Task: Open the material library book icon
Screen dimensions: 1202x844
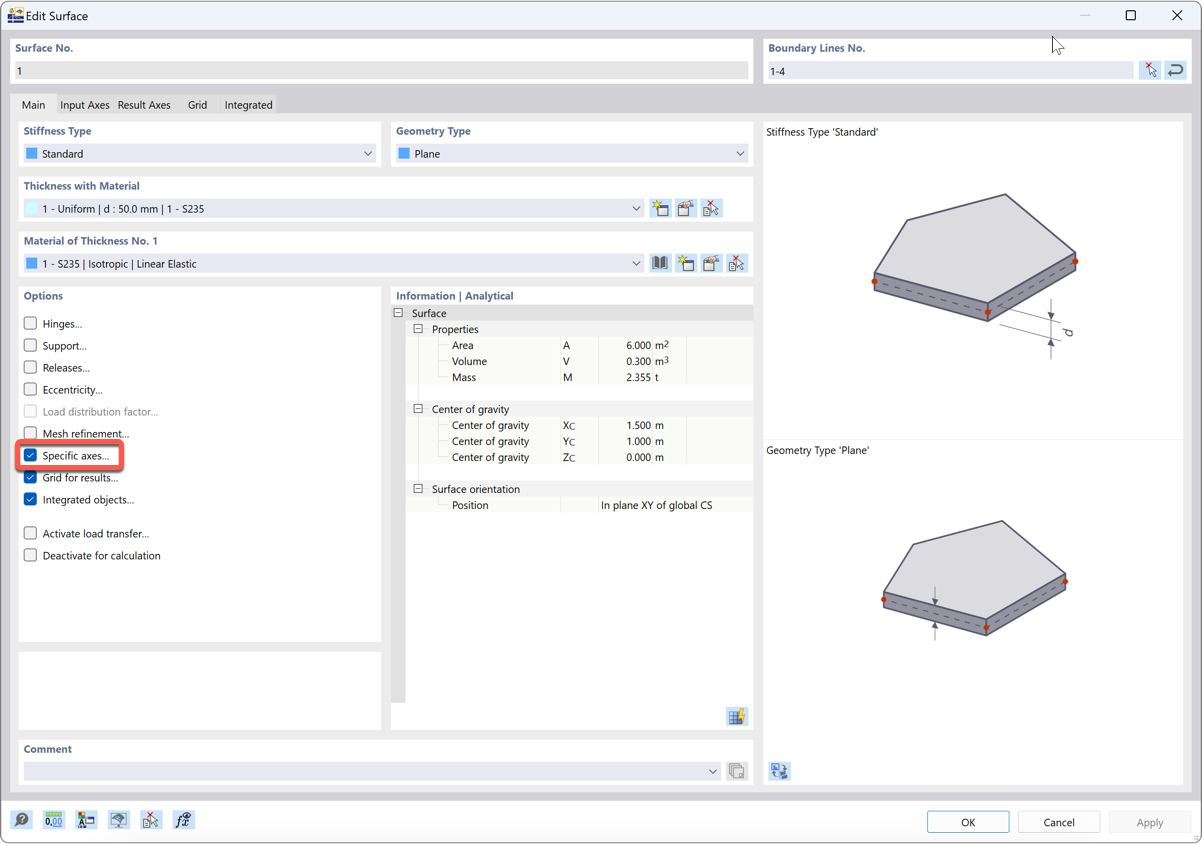Action: pyautogui.click(x=660, y=264)
